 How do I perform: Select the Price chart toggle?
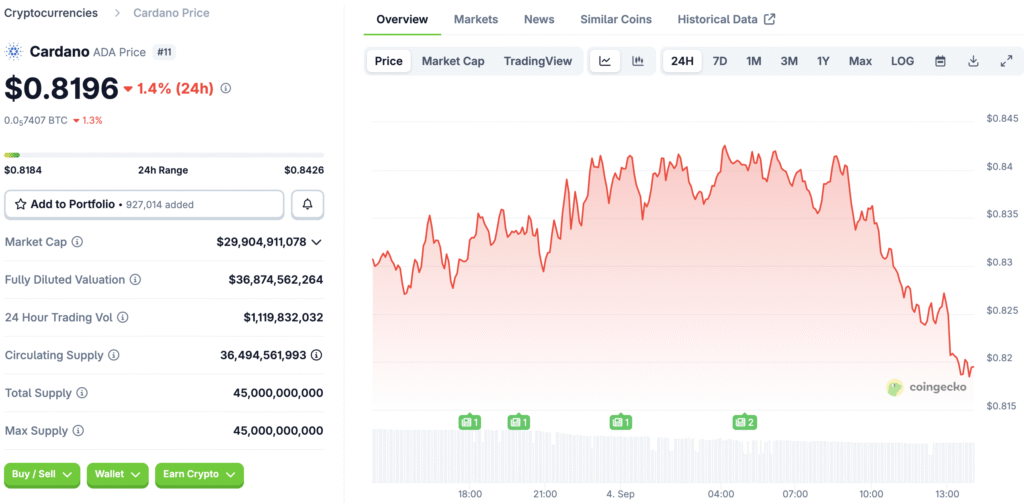[x=389, y=61]
